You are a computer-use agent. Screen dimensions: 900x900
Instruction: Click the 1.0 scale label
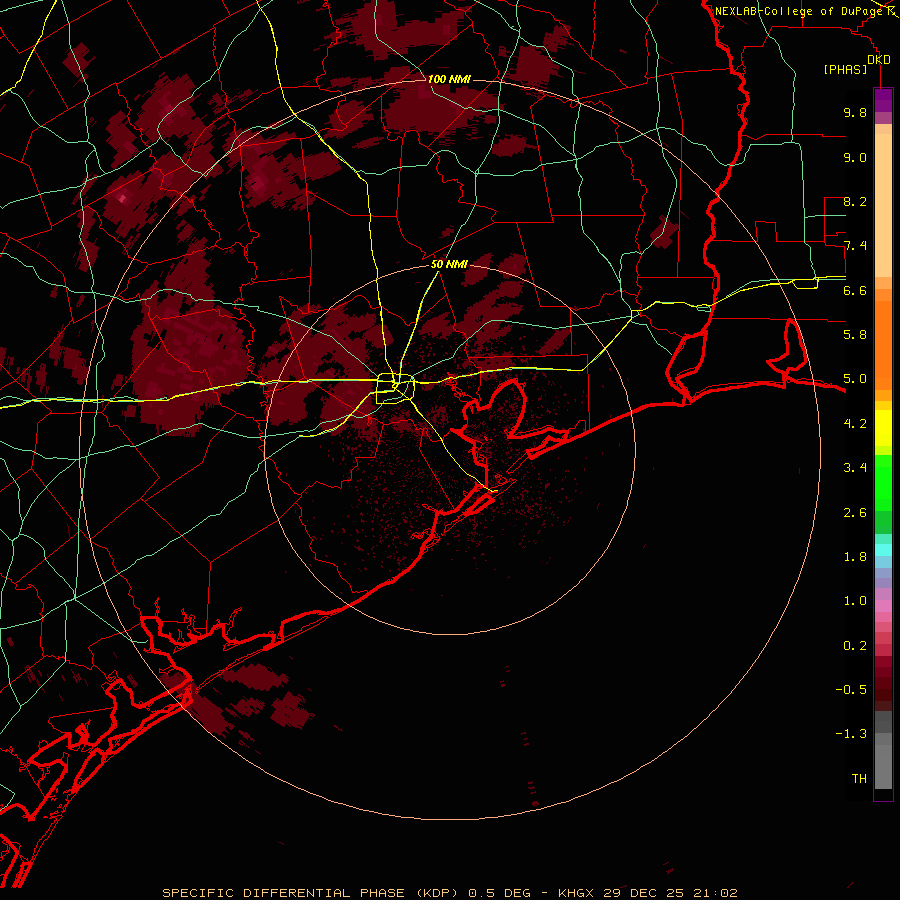point(855,601)
